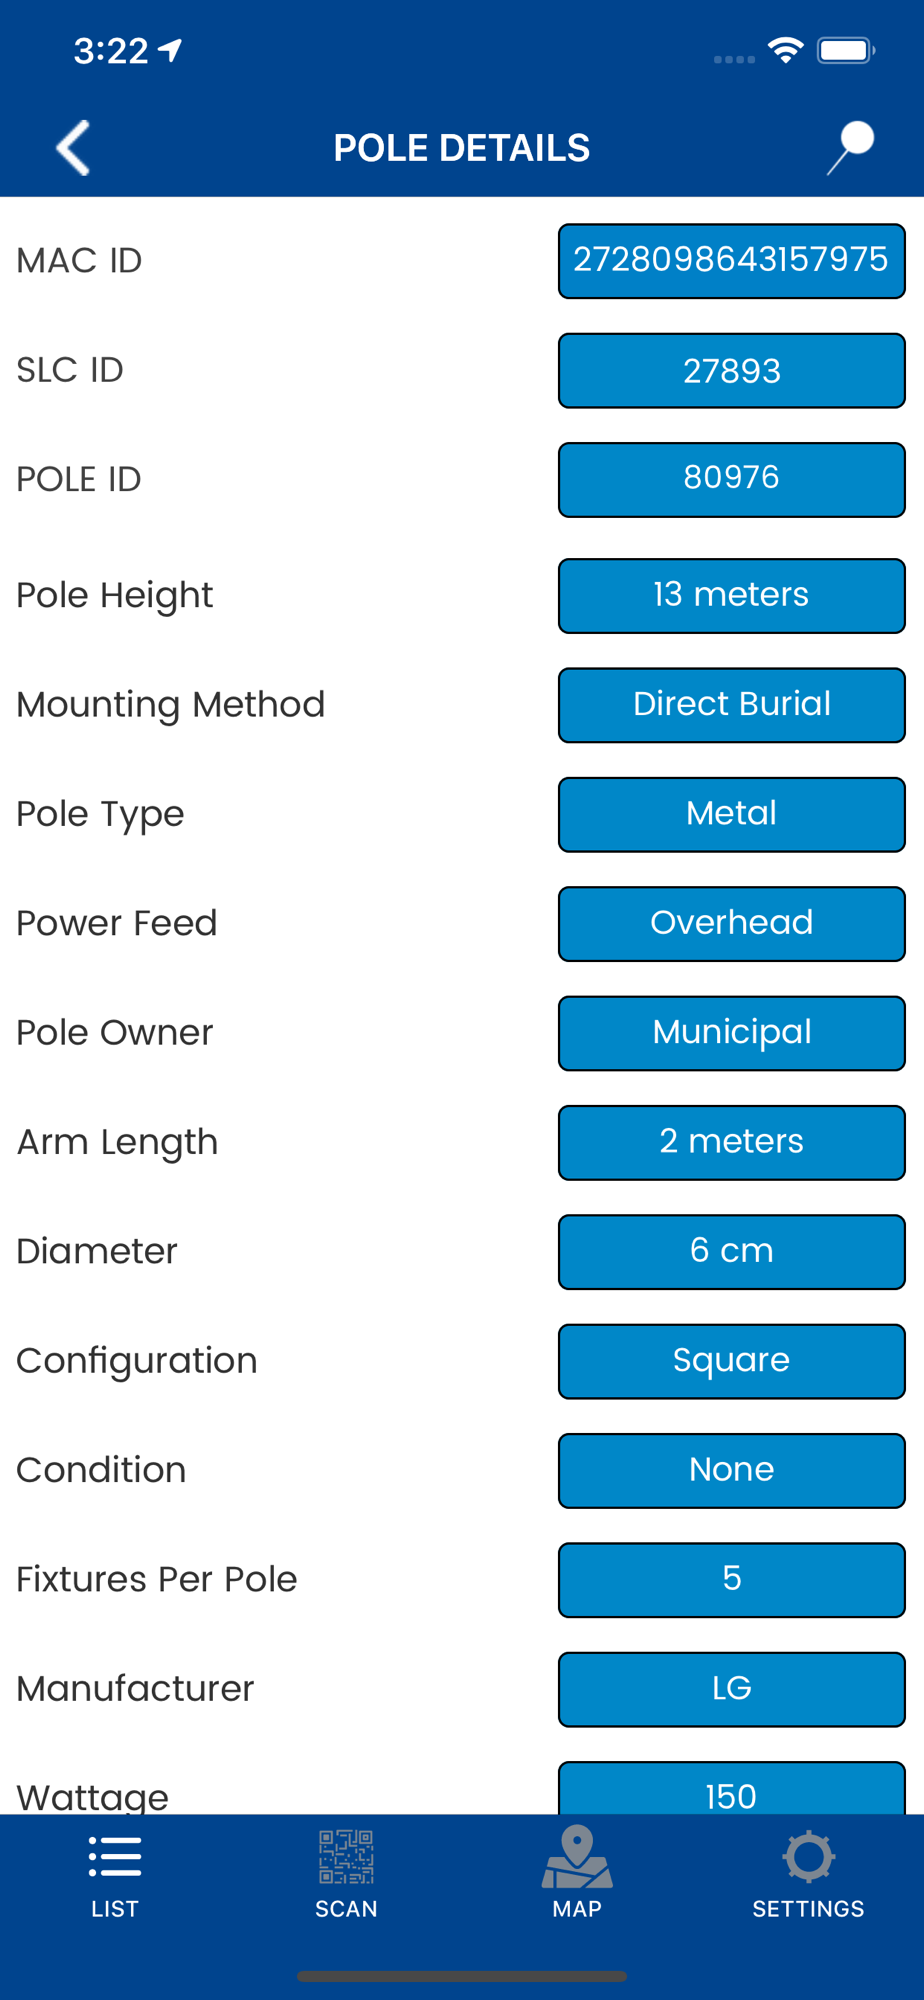
Task: Switch to the MAP tab
Action: pos(577,1874)
